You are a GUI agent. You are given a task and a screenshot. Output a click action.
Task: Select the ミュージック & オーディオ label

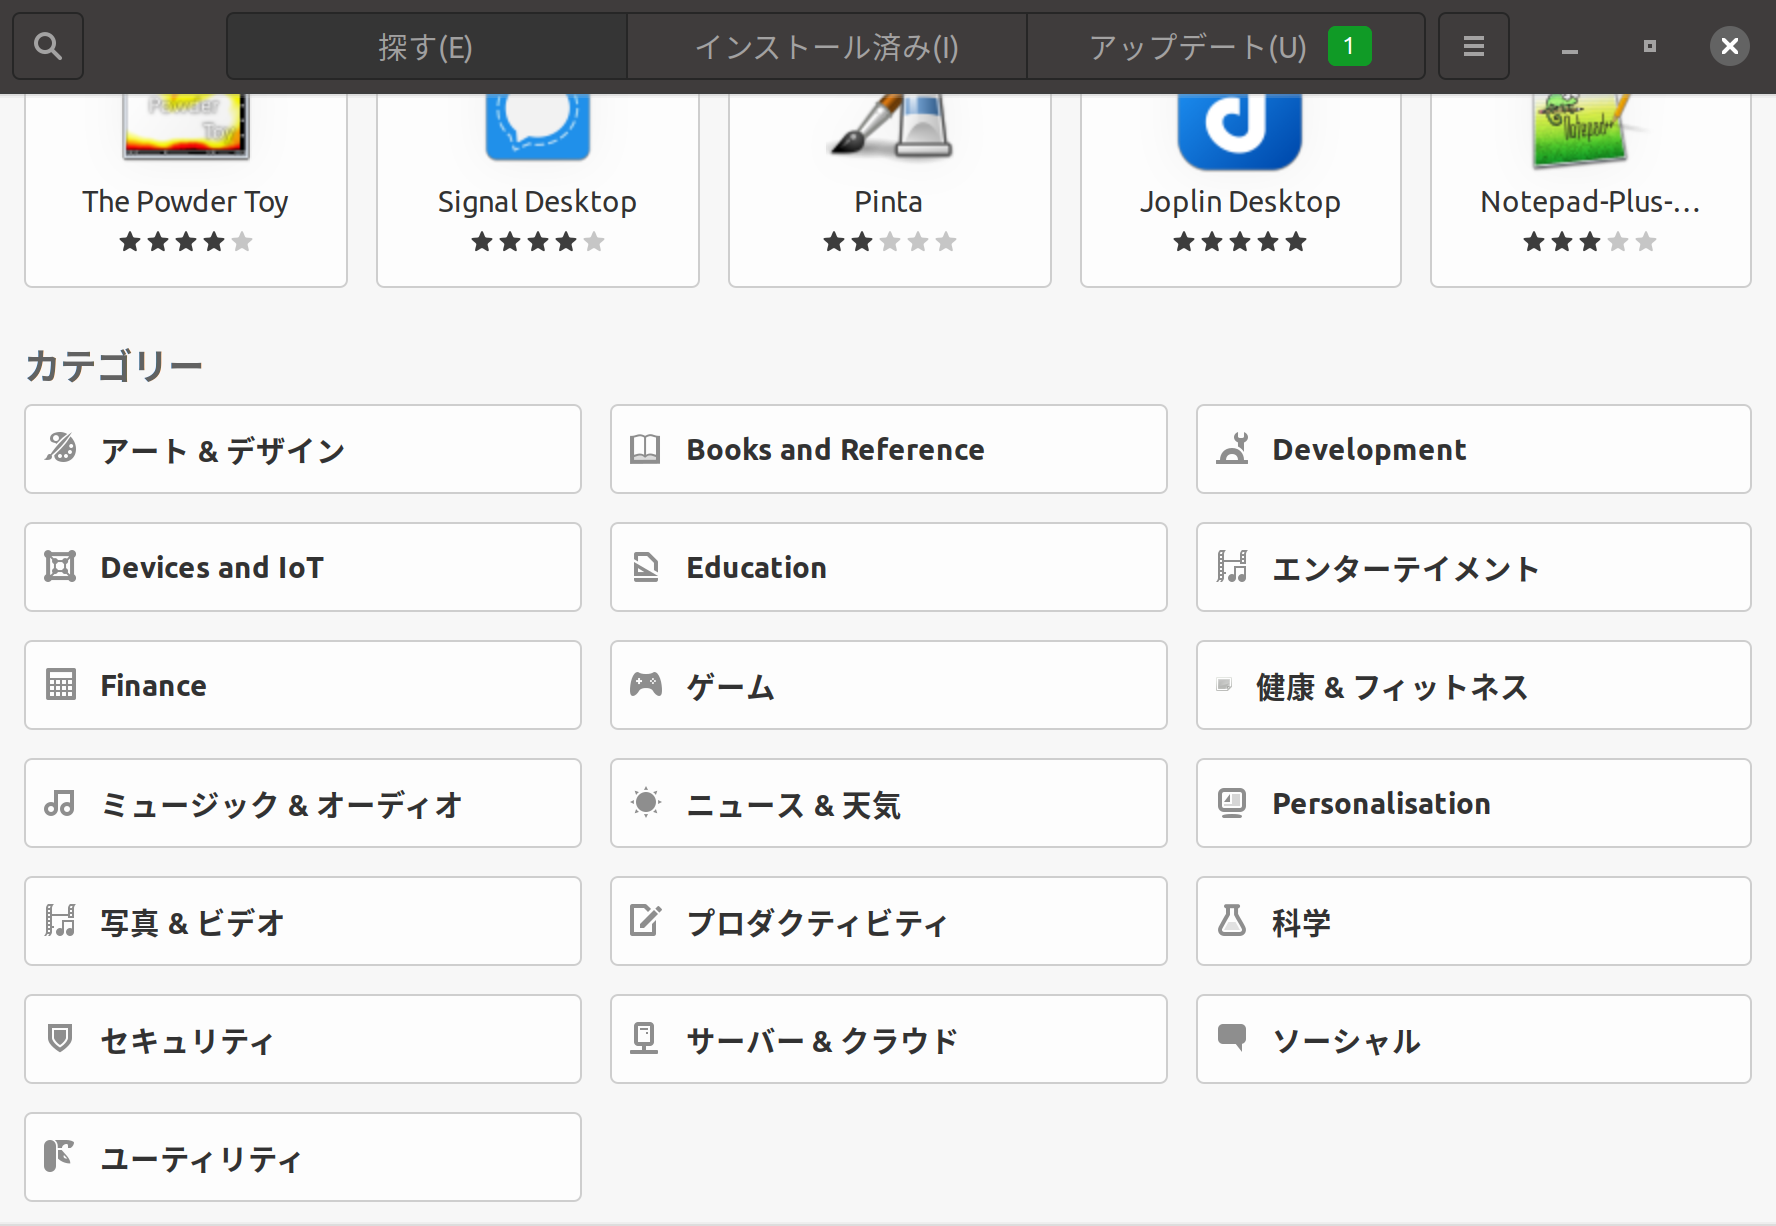[x=281, y=805]
